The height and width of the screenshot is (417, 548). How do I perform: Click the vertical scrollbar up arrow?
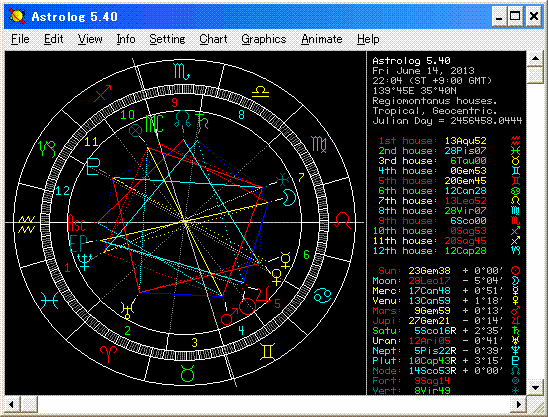(535, 58)
